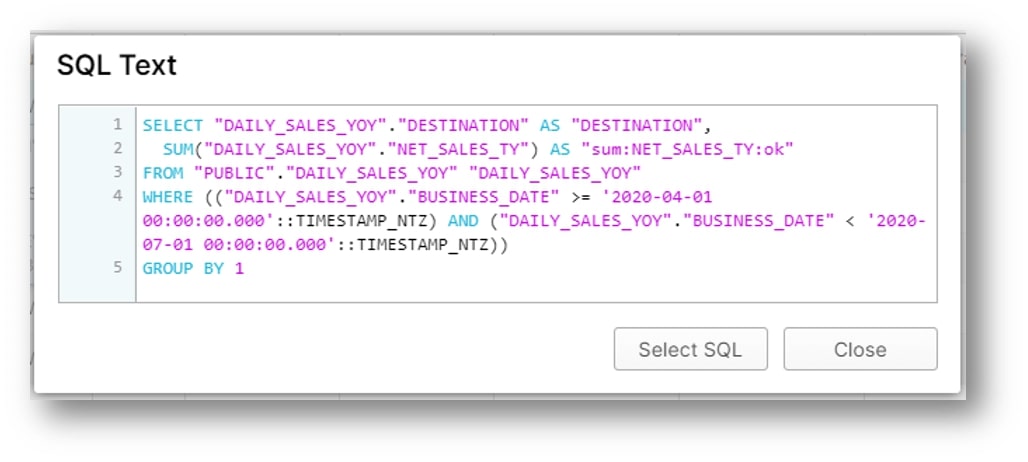
Task: Click the FROM keyword in the query
Action: click(163, 173)
